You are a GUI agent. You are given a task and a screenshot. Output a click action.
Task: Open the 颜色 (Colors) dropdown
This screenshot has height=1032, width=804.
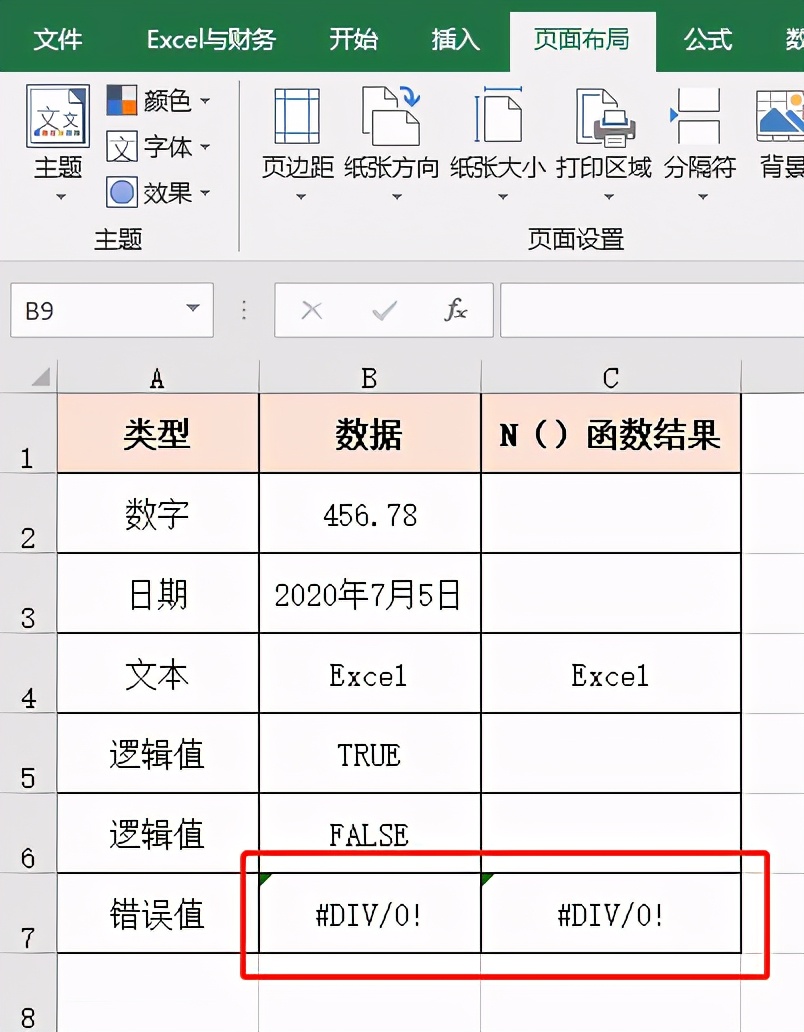(x=167, y=101)
